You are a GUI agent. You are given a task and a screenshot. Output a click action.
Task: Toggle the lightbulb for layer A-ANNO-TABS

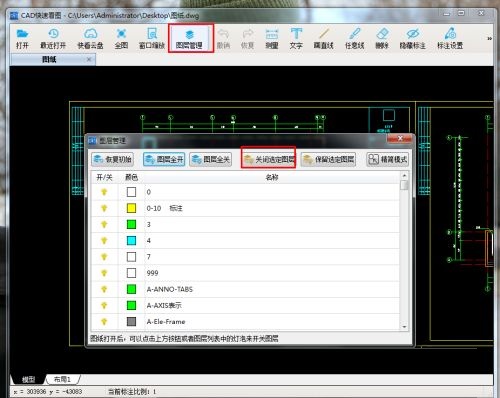coord(104,289)
